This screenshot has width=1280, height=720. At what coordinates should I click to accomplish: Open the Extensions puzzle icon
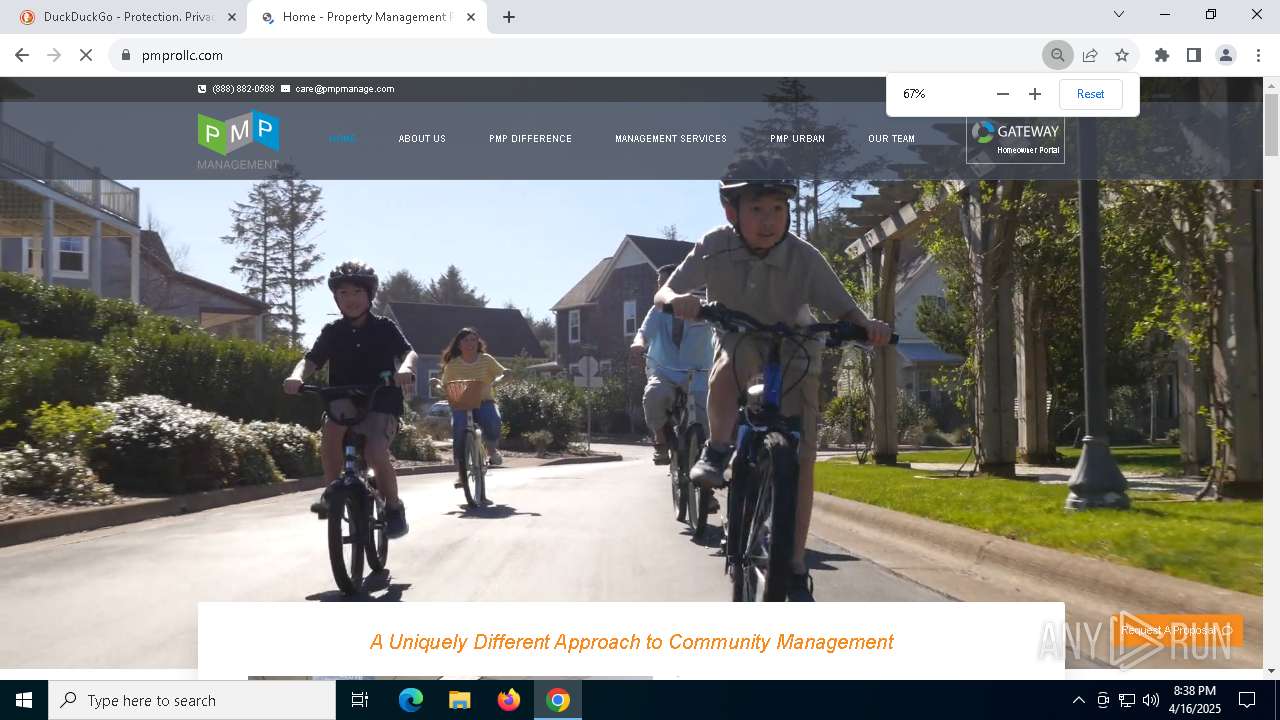pos(1162,55)
